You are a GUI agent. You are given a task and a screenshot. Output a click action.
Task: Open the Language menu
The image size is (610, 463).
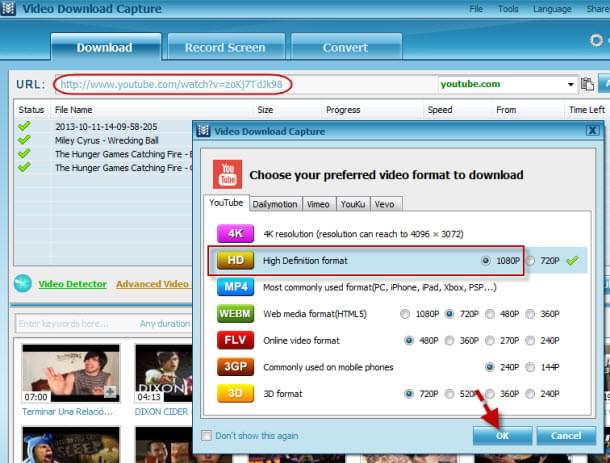click(x=552, y=9)
